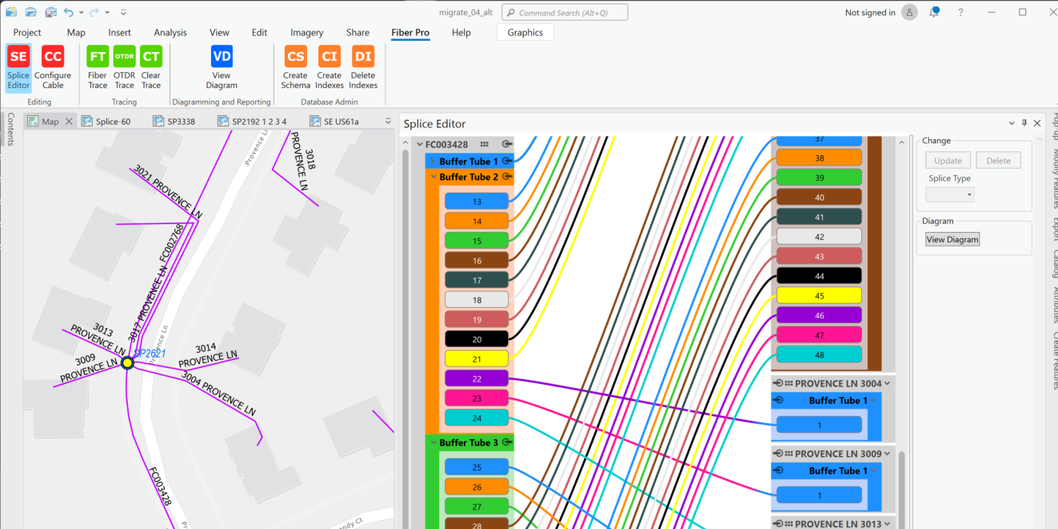
Task: Show the view tabs overflow list
Action: (x=388, y=121)
